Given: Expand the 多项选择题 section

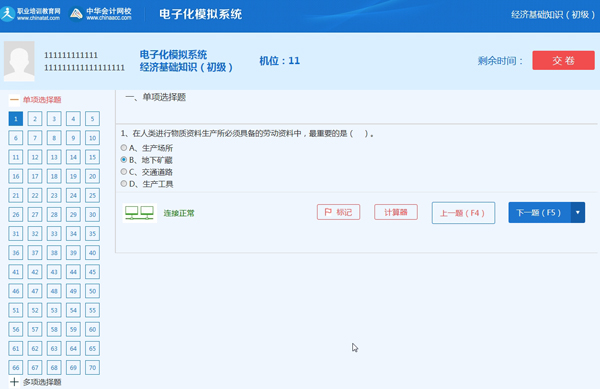Looking at the screenshot, I should click(14, 382).
